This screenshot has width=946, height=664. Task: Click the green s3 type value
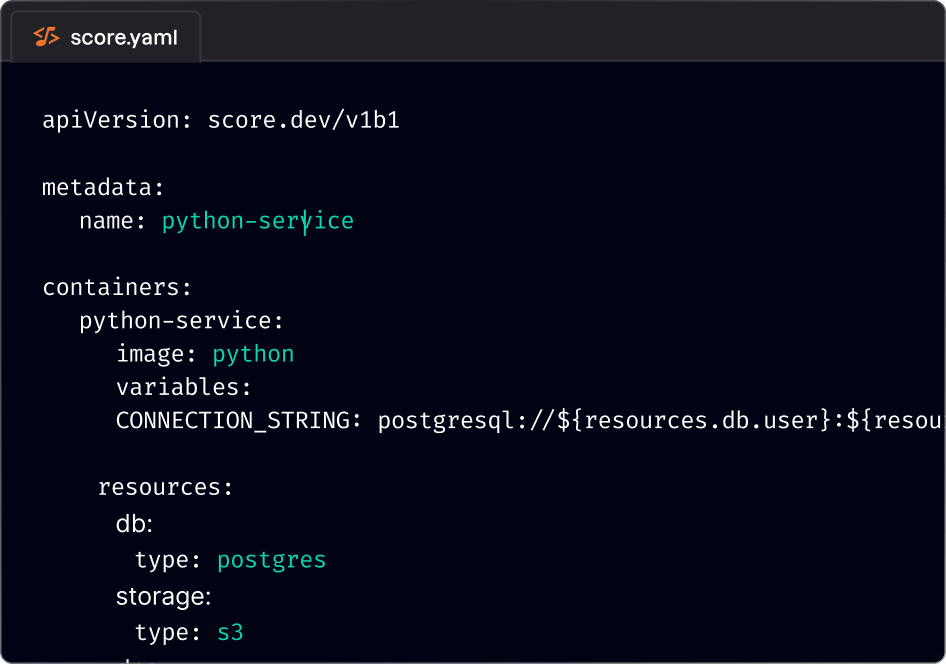tap(230, 633)
